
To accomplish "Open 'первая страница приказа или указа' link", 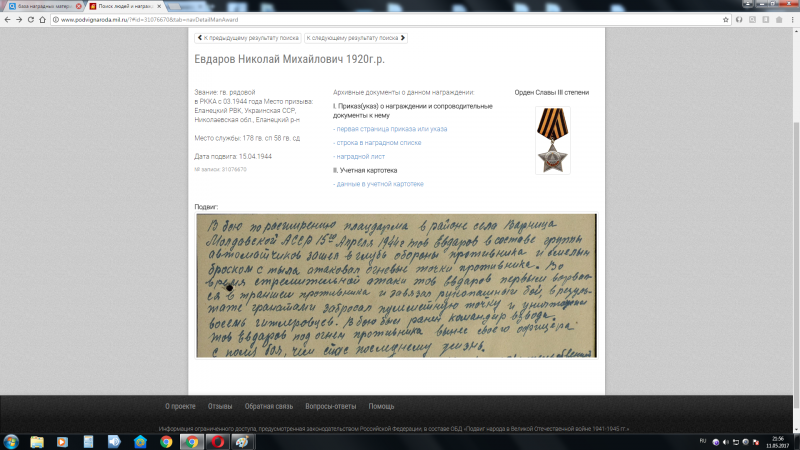I will click(x=390, y=129).
